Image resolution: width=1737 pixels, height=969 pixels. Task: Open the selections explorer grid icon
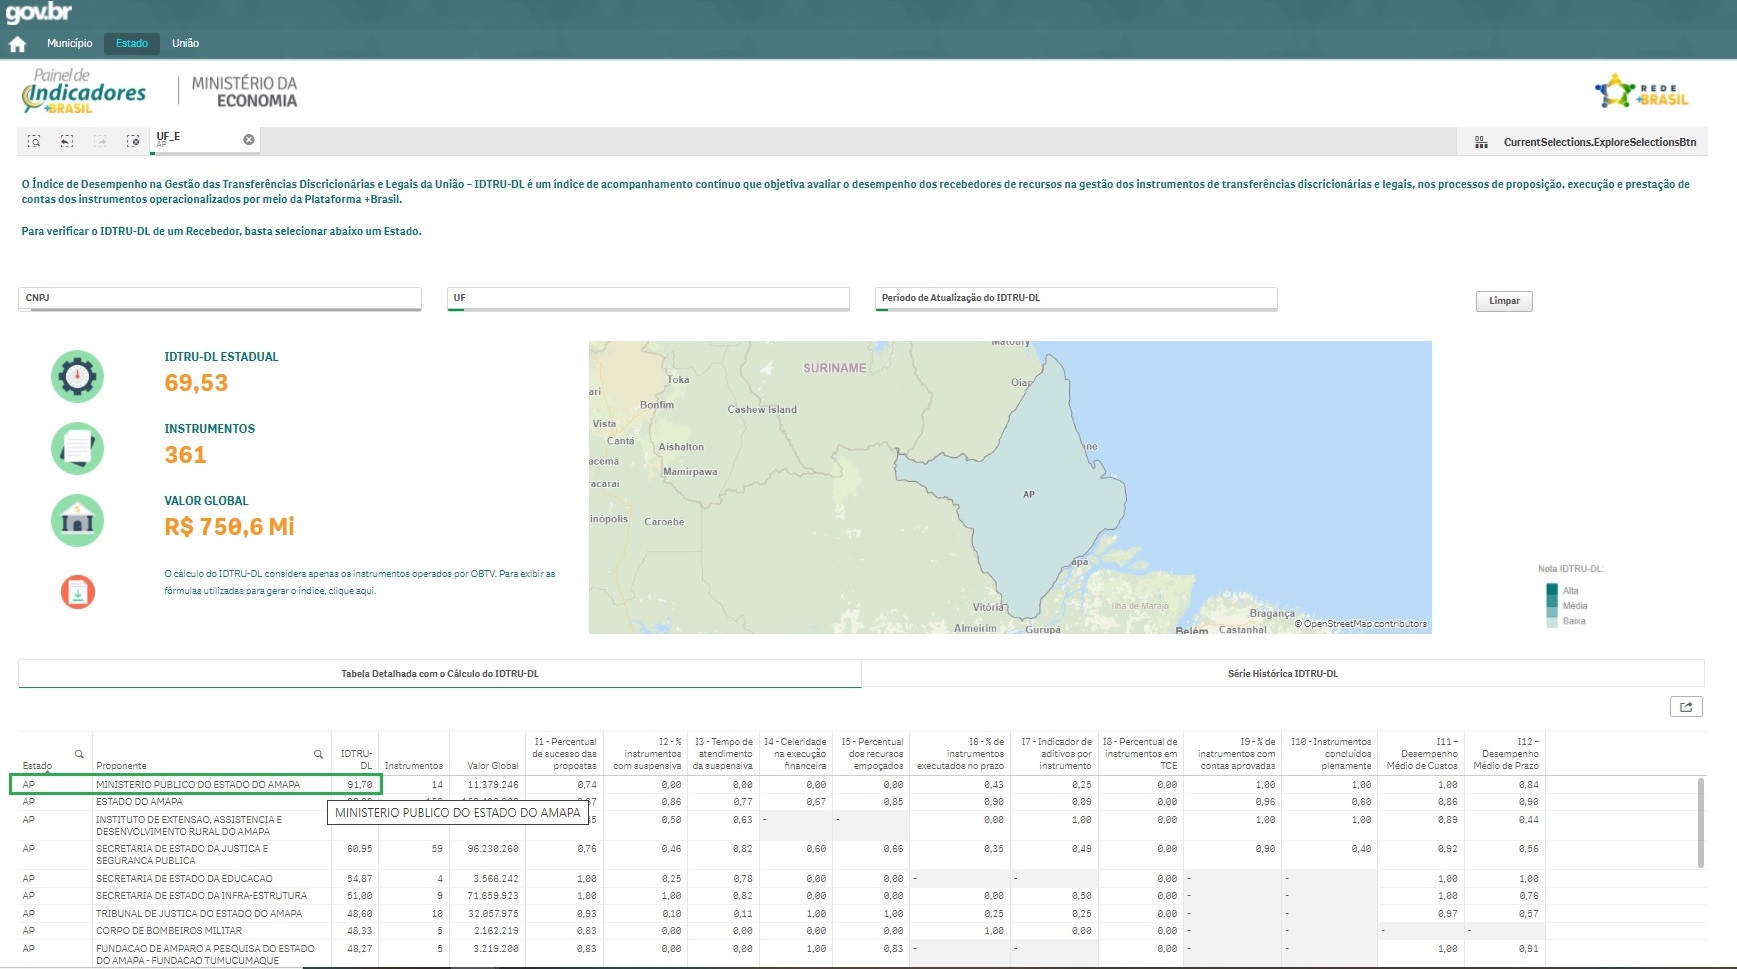click(1481, 143)
